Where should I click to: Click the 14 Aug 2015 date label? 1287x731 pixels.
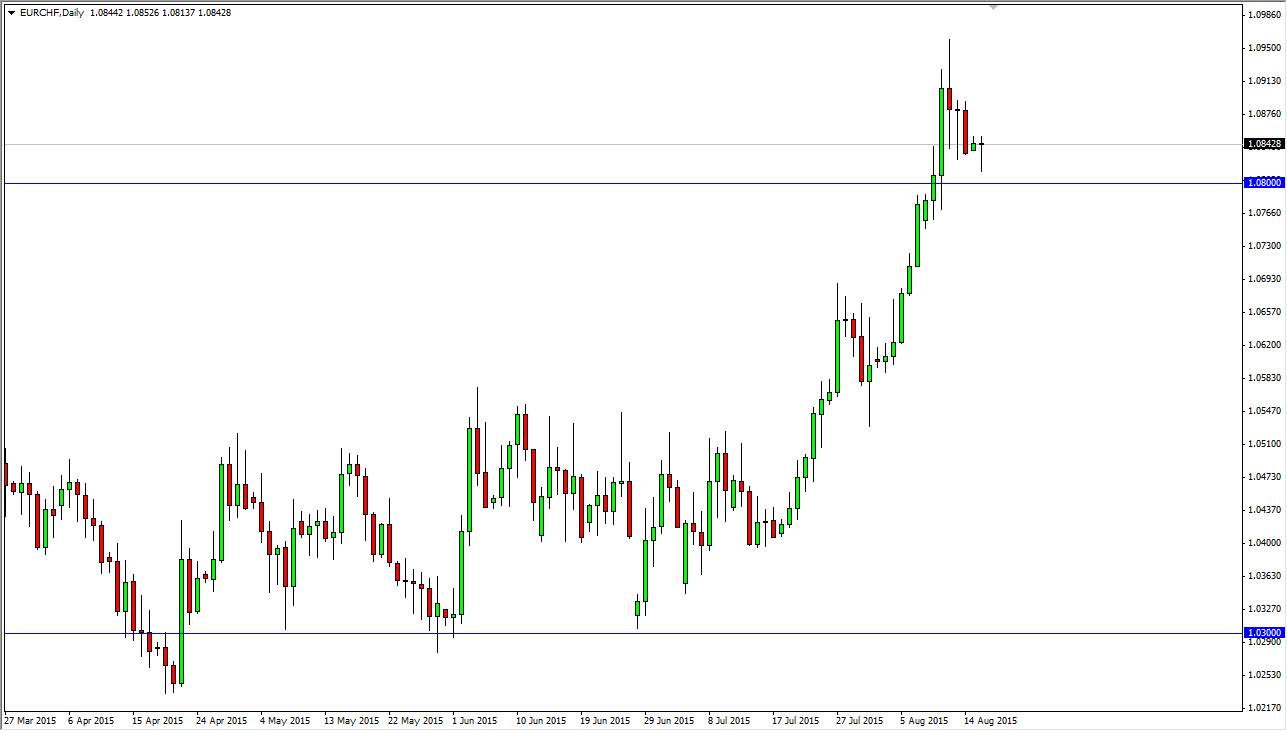pos(991,720)
